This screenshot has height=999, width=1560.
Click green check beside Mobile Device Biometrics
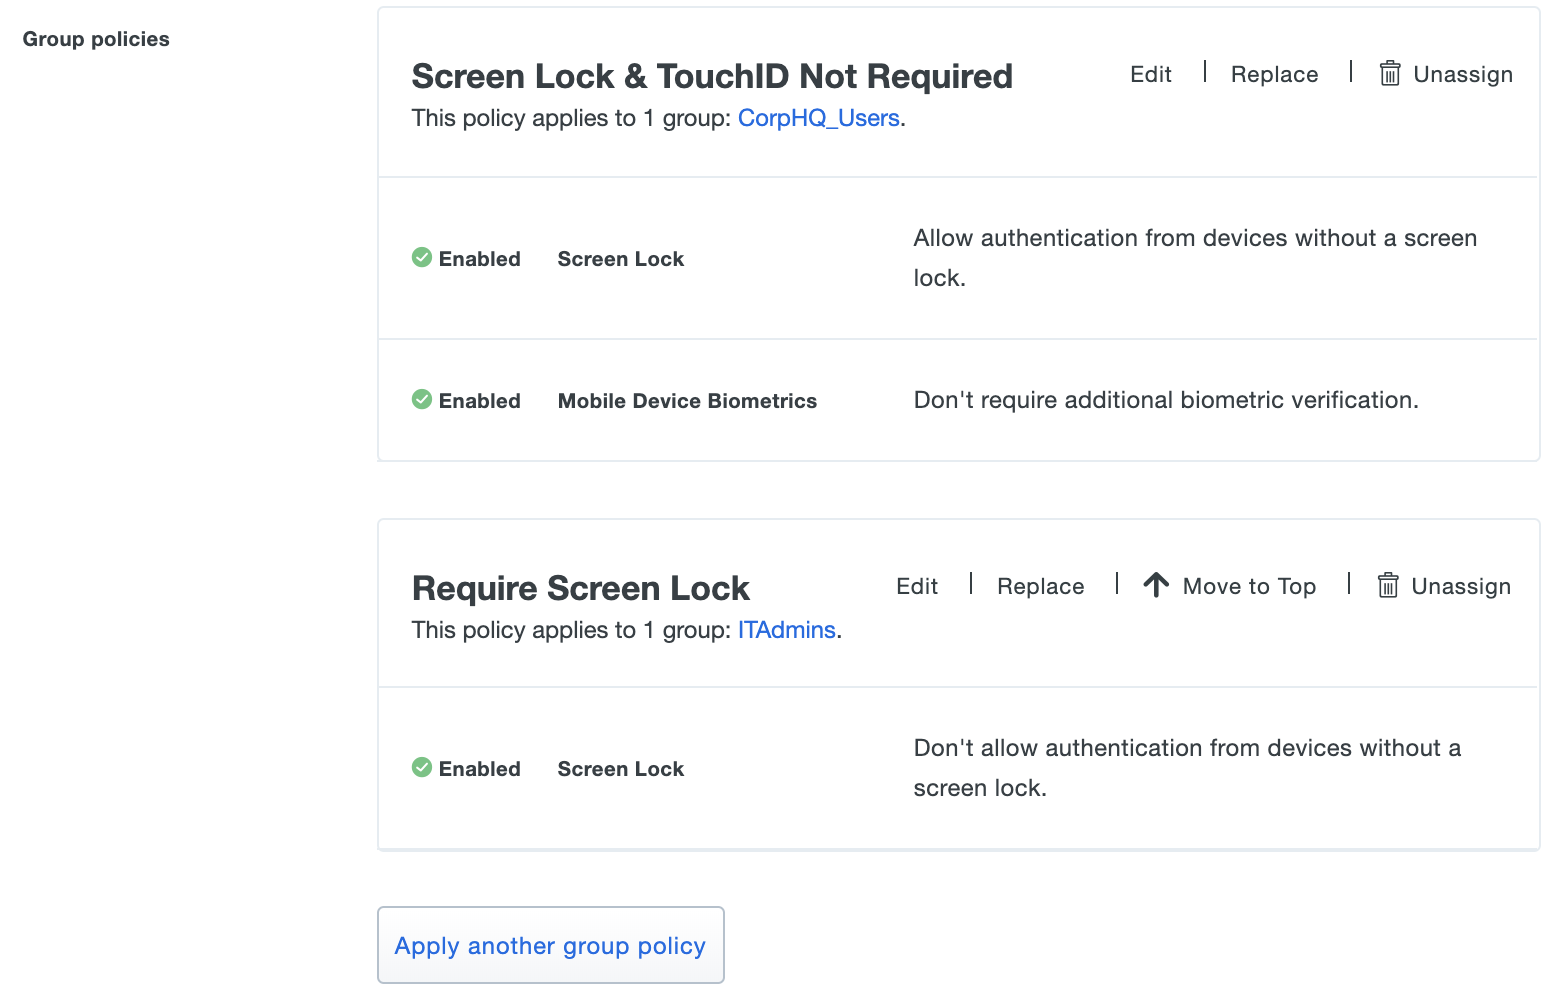coord(422,400)
